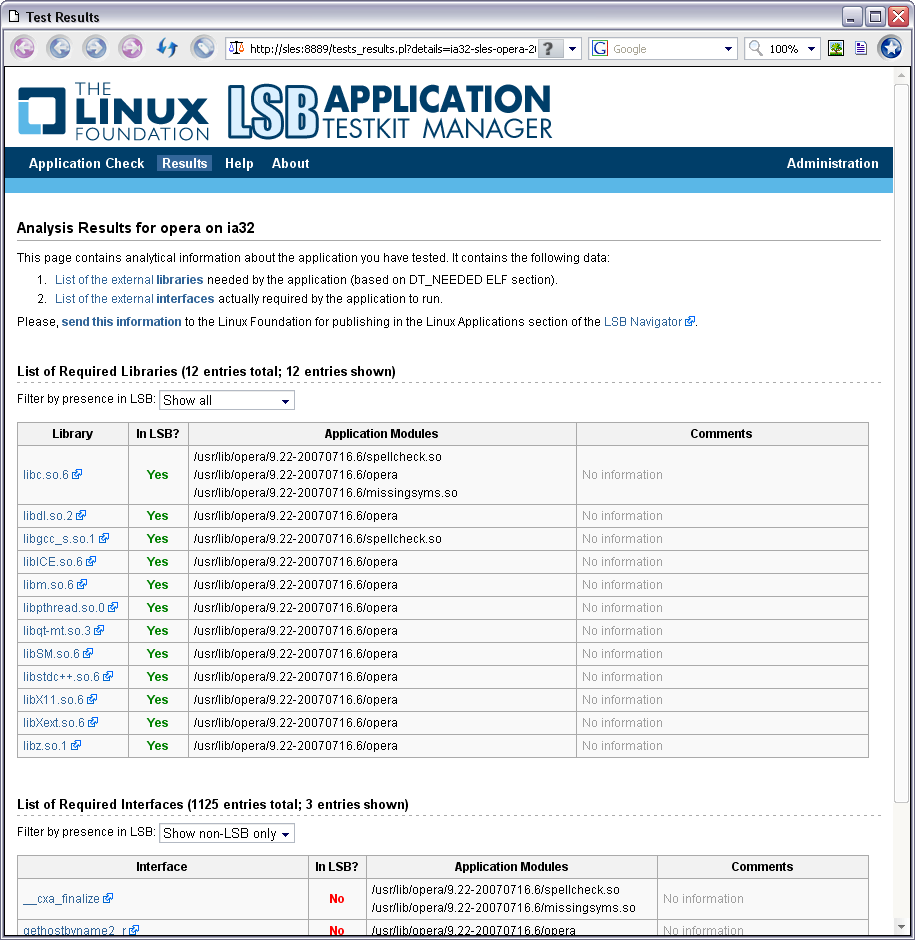Open the About menu item
This screenshot has height=940, width=915.
click(290, 163)
